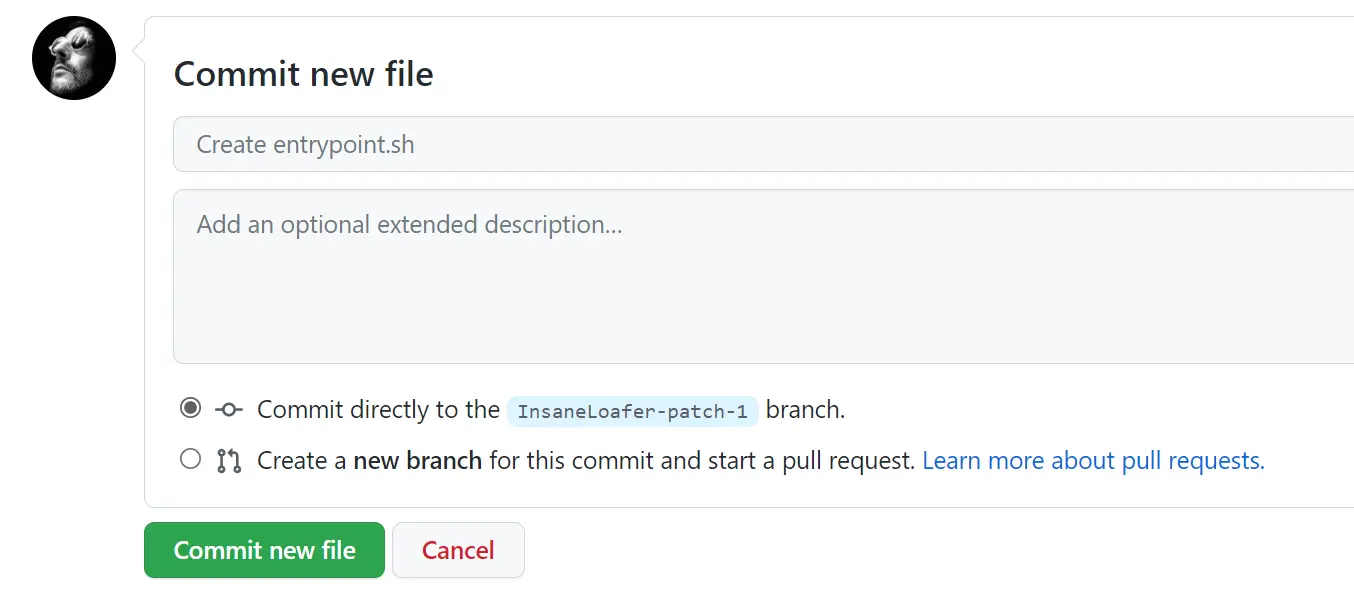Click the git commit icon
Viewport: 1354px width, 600px height.
(229, 410)
